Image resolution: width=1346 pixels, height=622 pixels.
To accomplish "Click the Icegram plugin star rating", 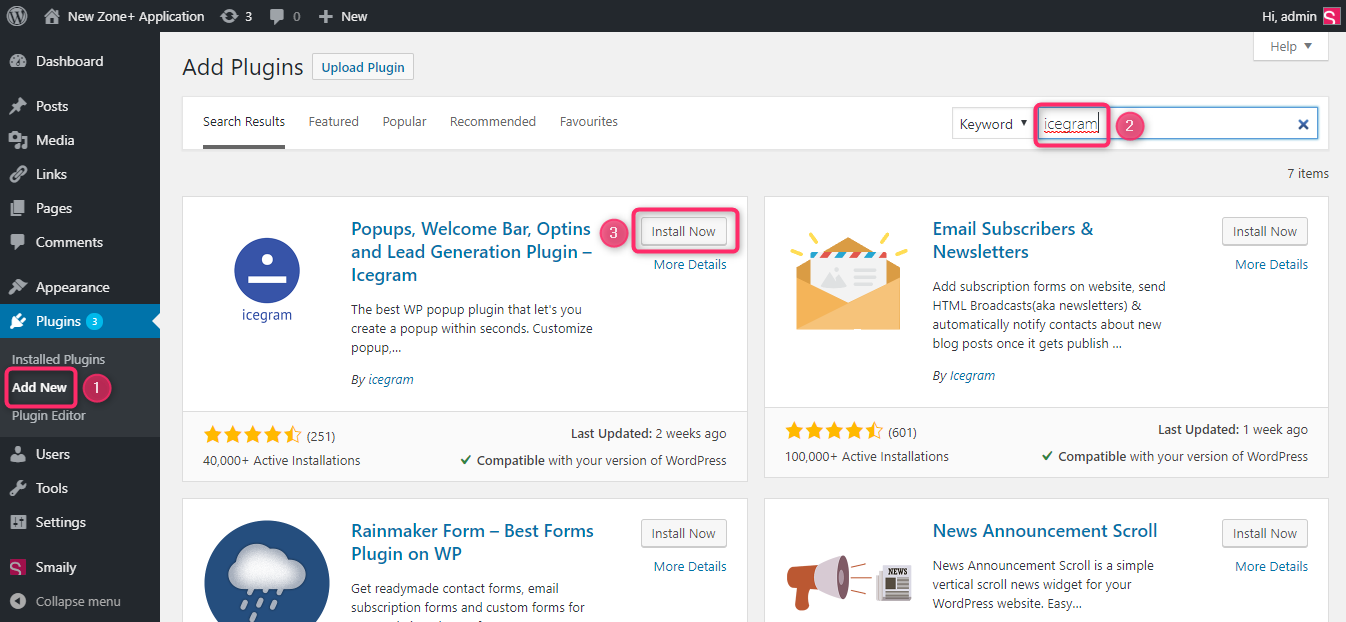I will [252, 435].
